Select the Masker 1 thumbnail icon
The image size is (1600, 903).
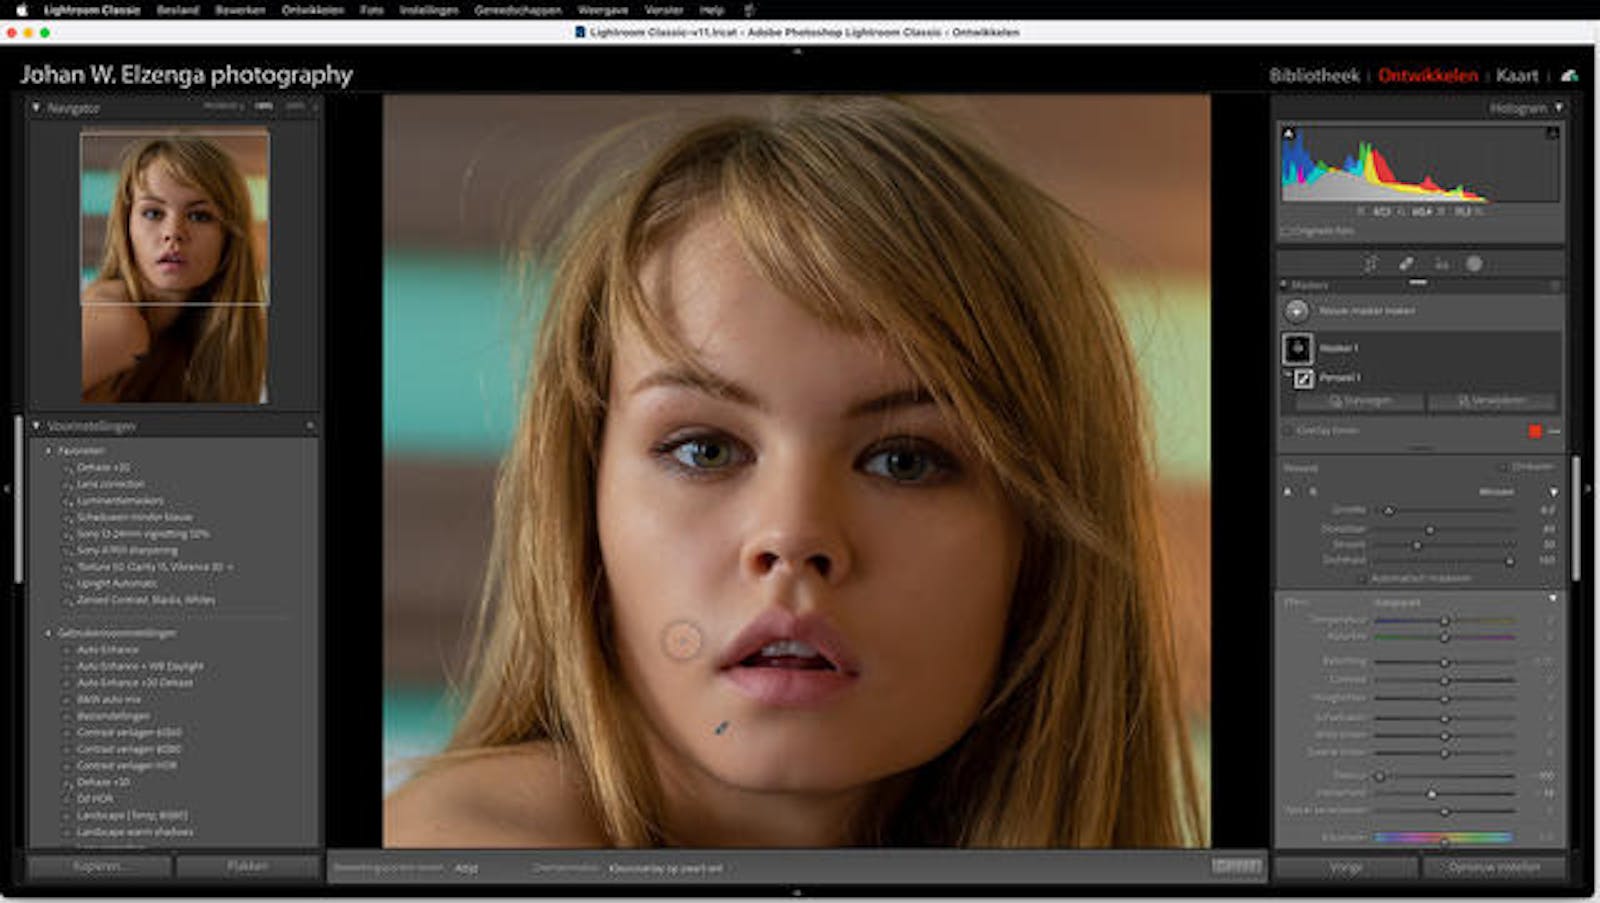pyautogui.click(x=1298, y=348)
